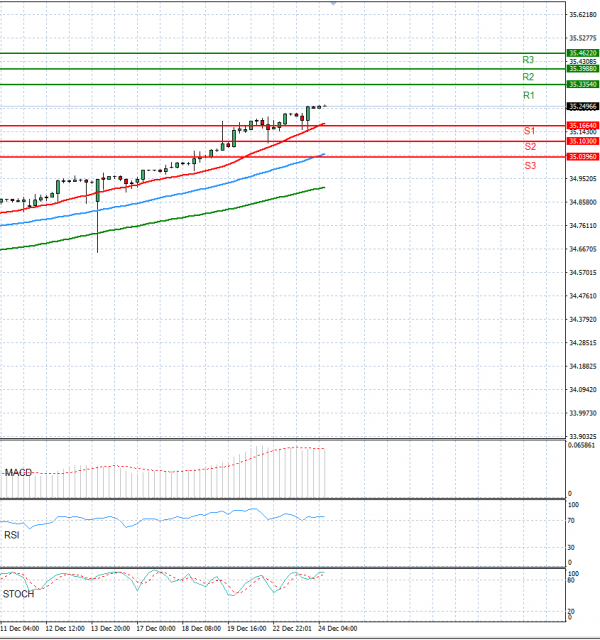This screenshot has height=640, width=600.
Task: Select the 35.46220 green price tag
Action: pos(583,53)
